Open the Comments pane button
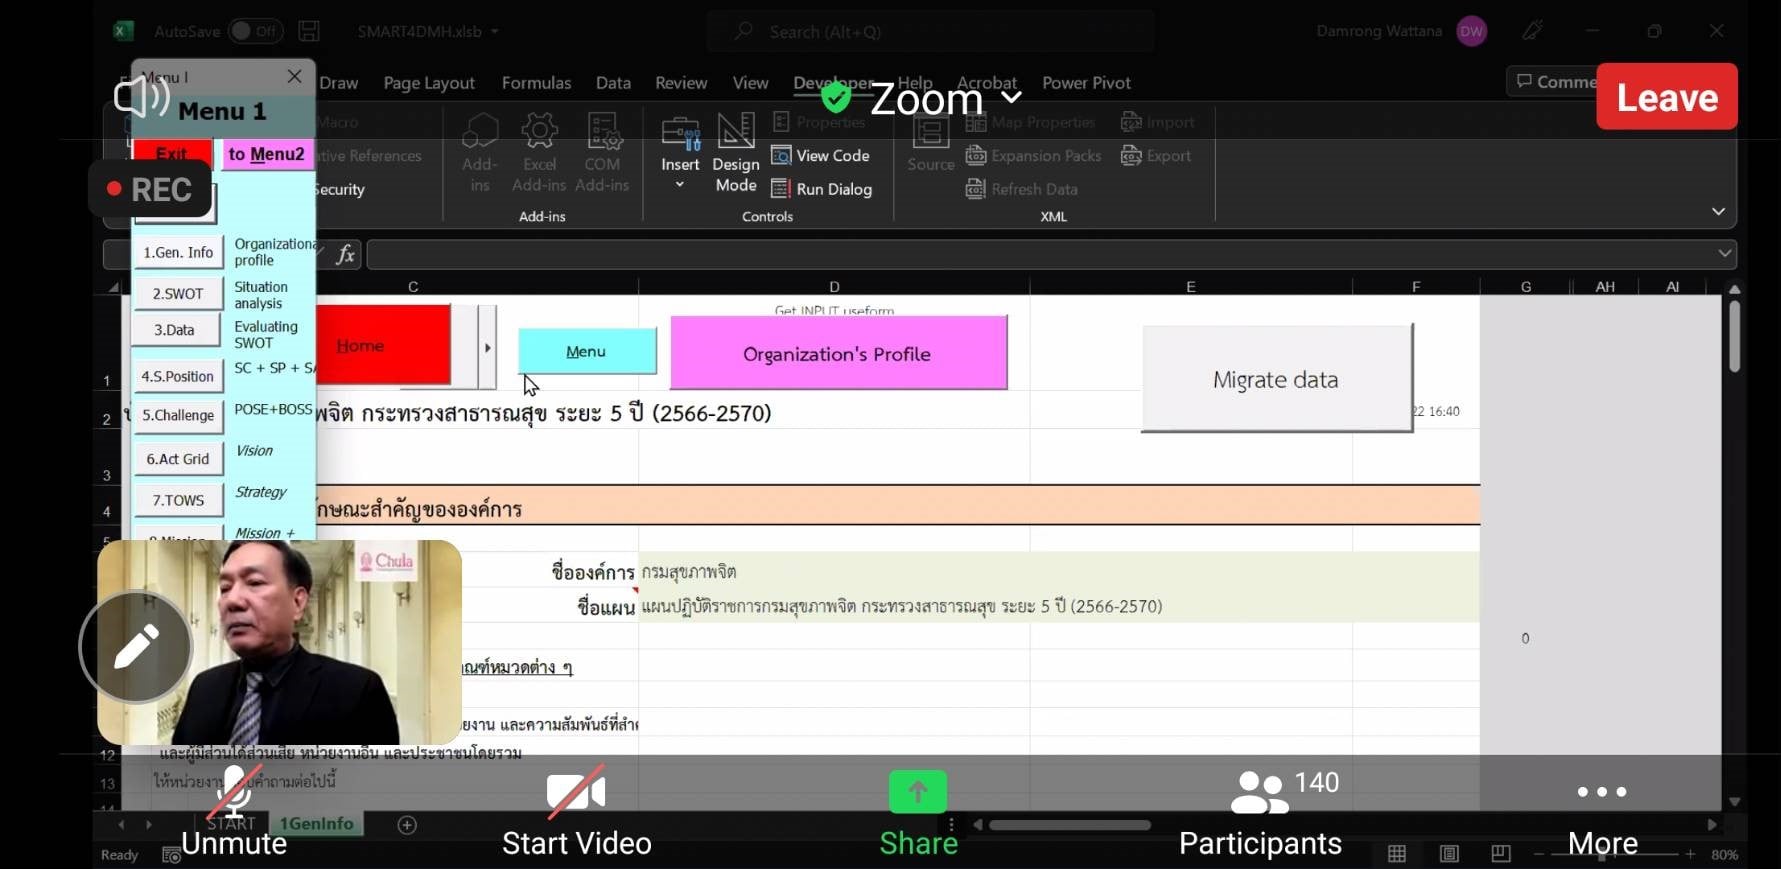This screenshot has width=1781, height=869. (1556, 82)
